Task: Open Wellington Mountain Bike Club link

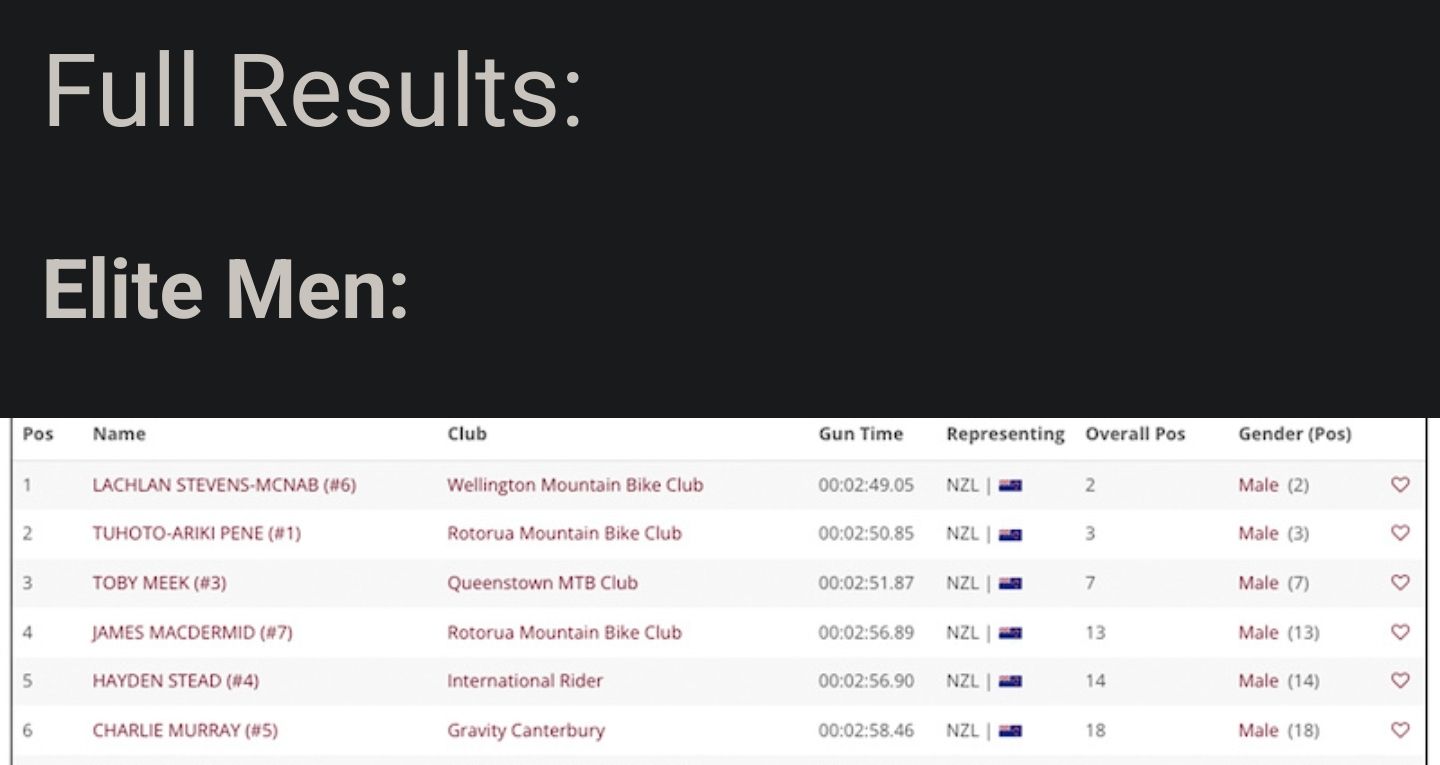Action: point(575,485)
